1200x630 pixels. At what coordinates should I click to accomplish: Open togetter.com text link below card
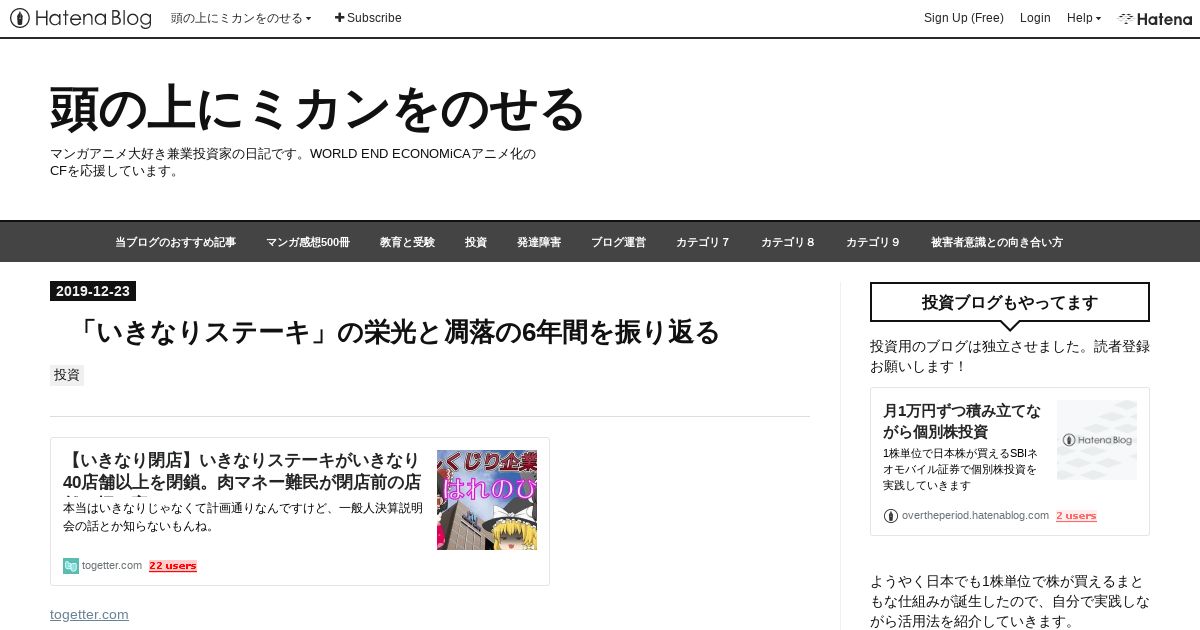(89, 614)
